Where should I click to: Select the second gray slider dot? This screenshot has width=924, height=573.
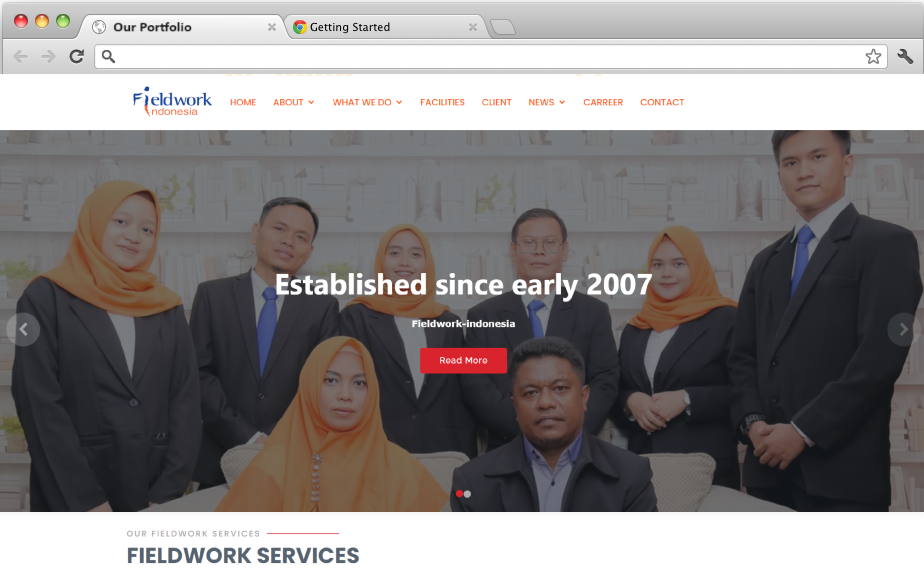pyautogui.click(x=467, y=494)
